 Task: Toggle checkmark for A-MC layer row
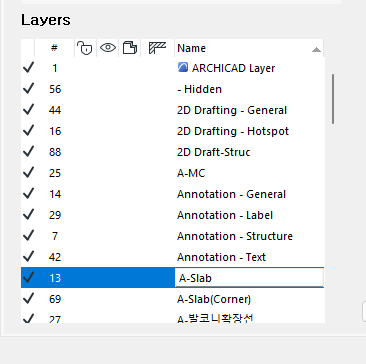tap(28, 173)
